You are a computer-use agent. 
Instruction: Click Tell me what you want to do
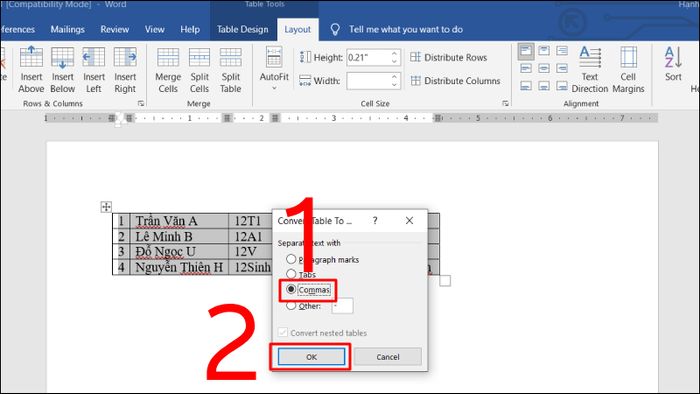[x=406, y=29]
